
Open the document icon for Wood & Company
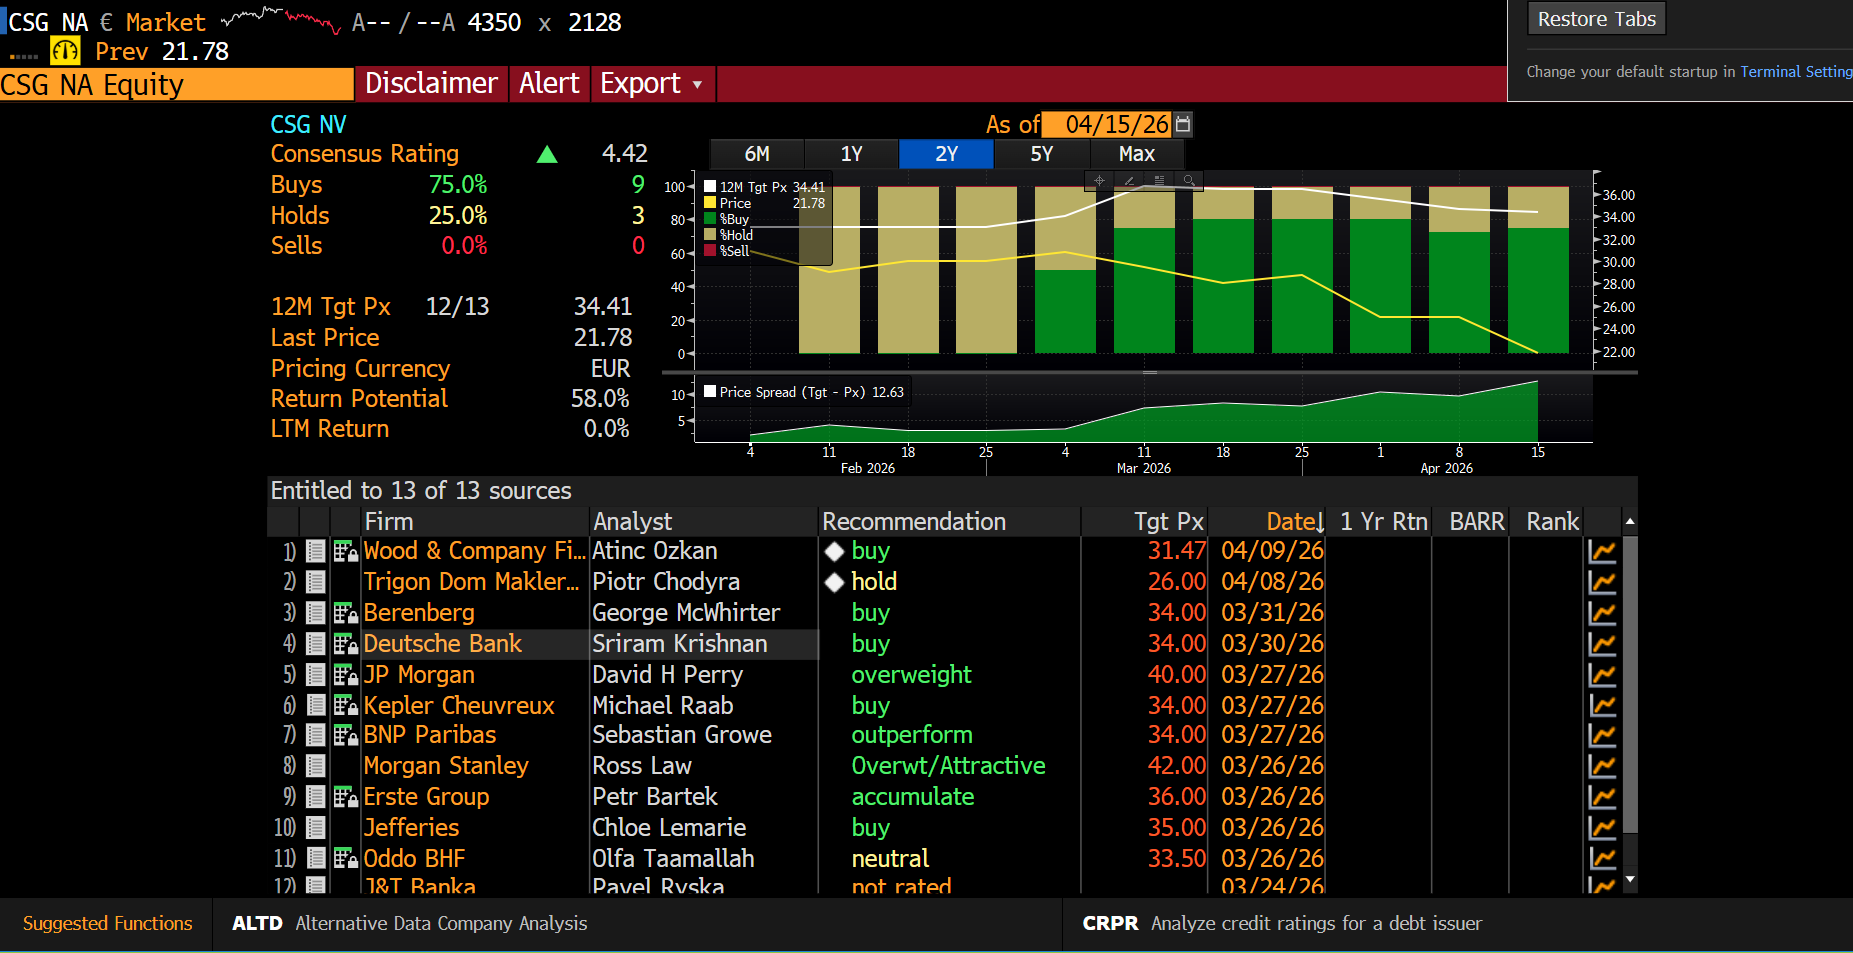[316, 551]
